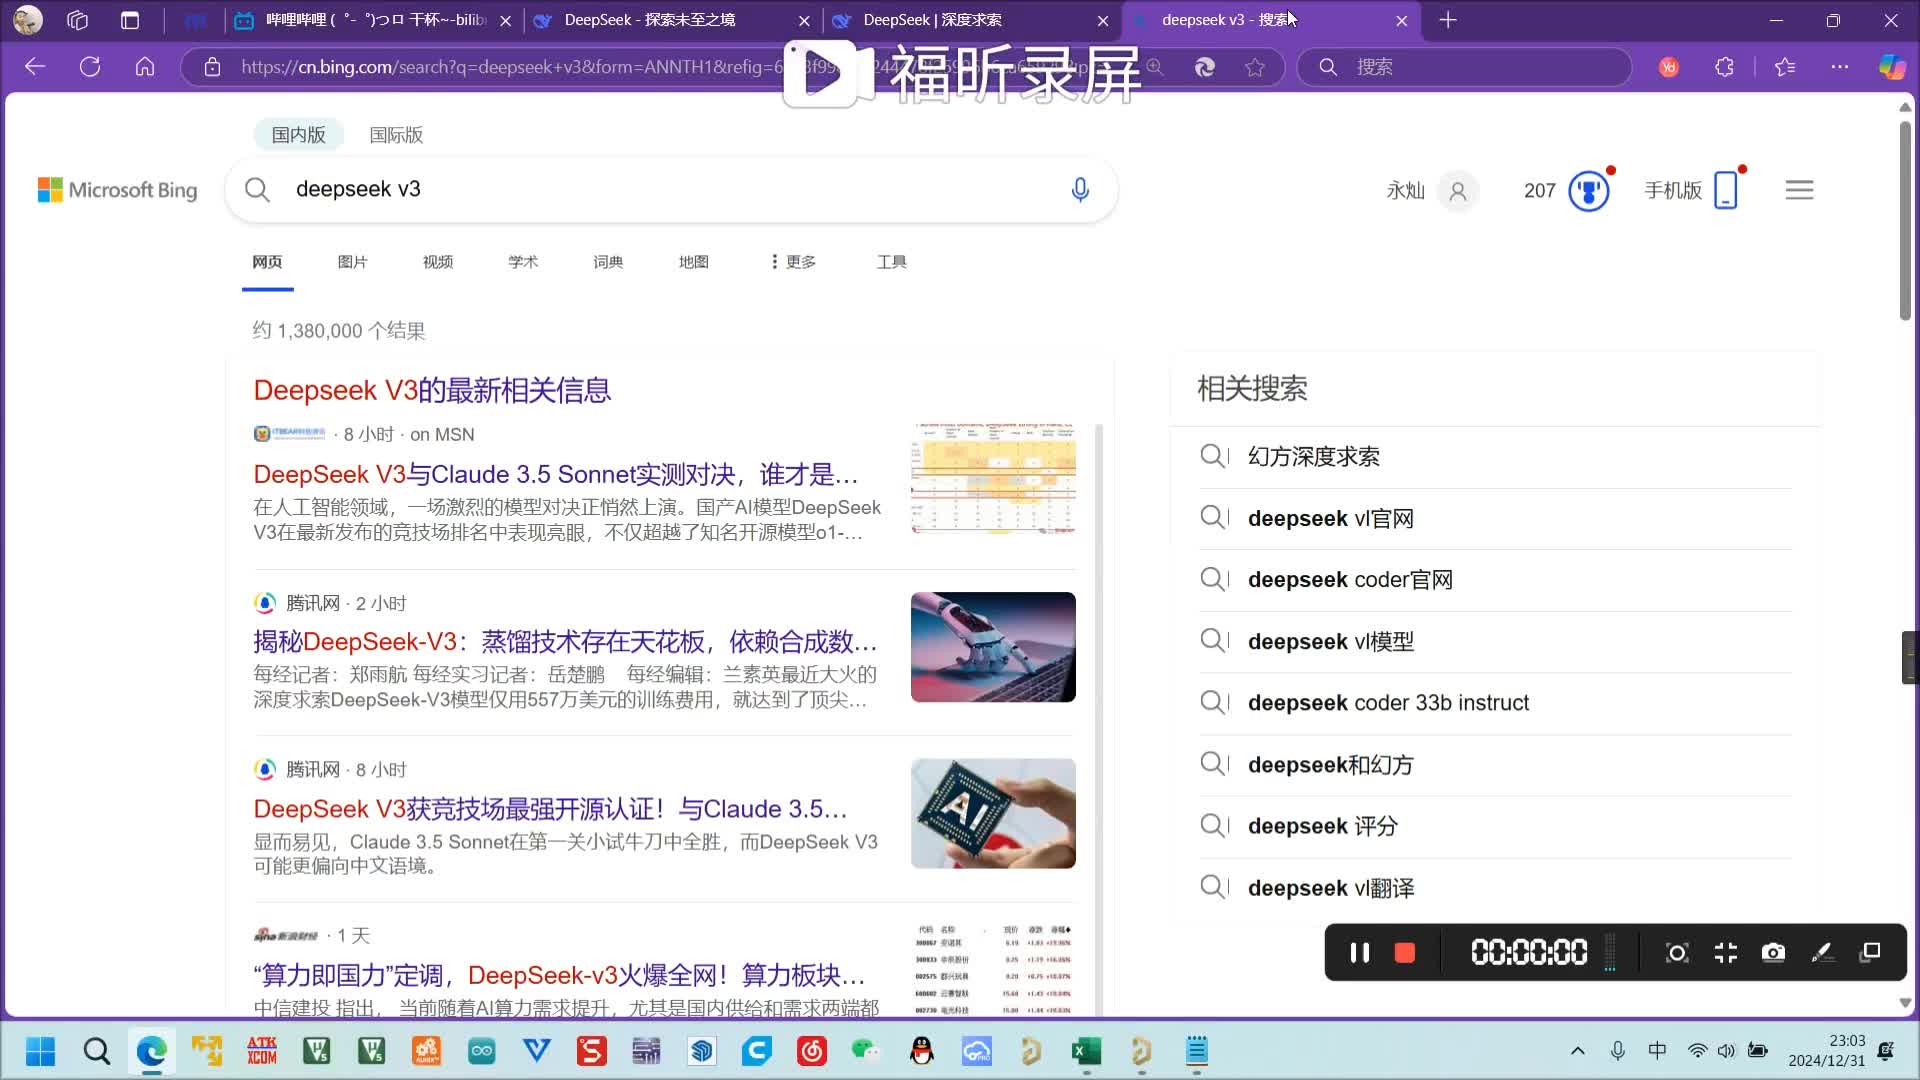This screenshot has height=1080, width=1920.
Task: Open DeepSeek V3获竞技场最强开源认证 article
Action: (550, 808)
